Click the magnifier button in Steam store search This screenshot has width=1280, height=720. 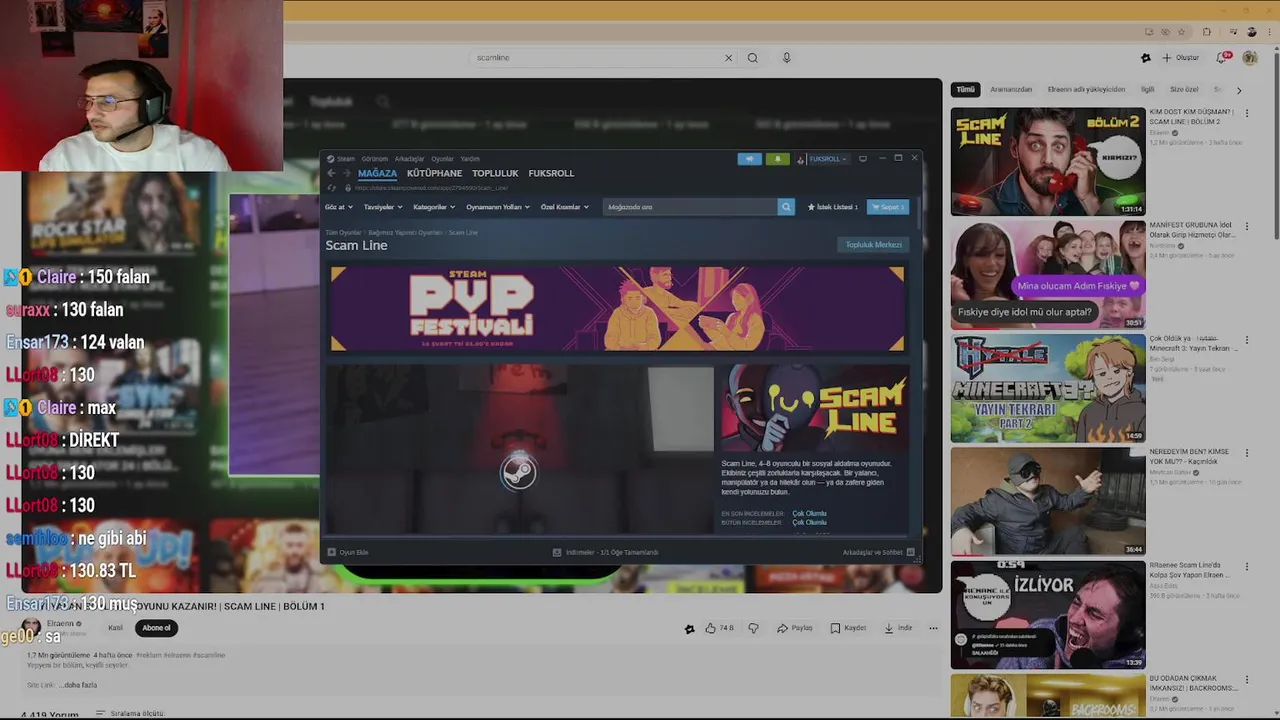[786, 207]
